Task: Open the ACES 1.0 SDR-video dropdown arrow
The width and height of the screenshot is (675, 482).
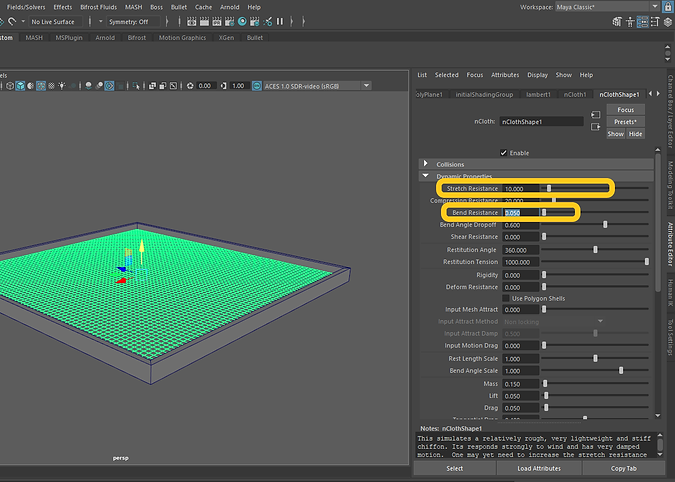Action: point(366,86)
